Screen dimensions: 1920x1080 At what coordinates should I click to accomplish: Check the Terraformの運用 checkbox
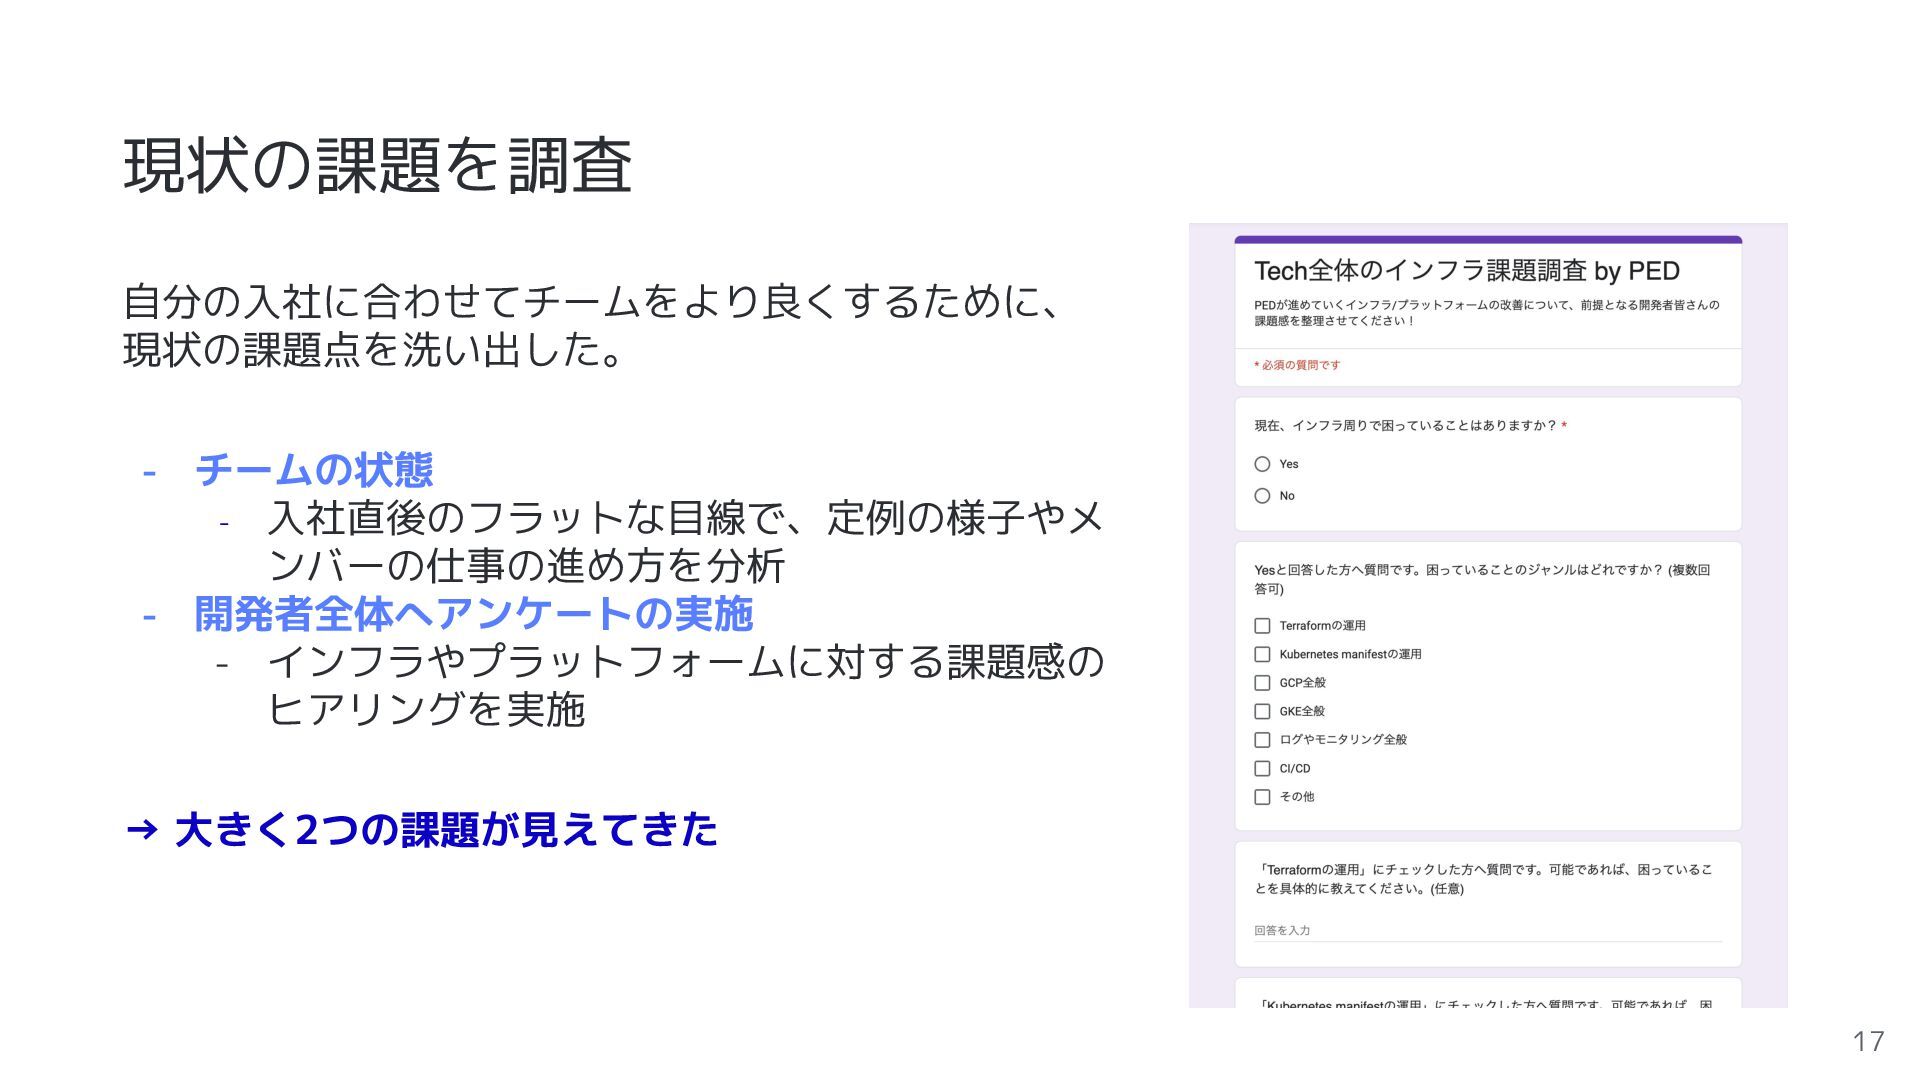coord(1262,626)
